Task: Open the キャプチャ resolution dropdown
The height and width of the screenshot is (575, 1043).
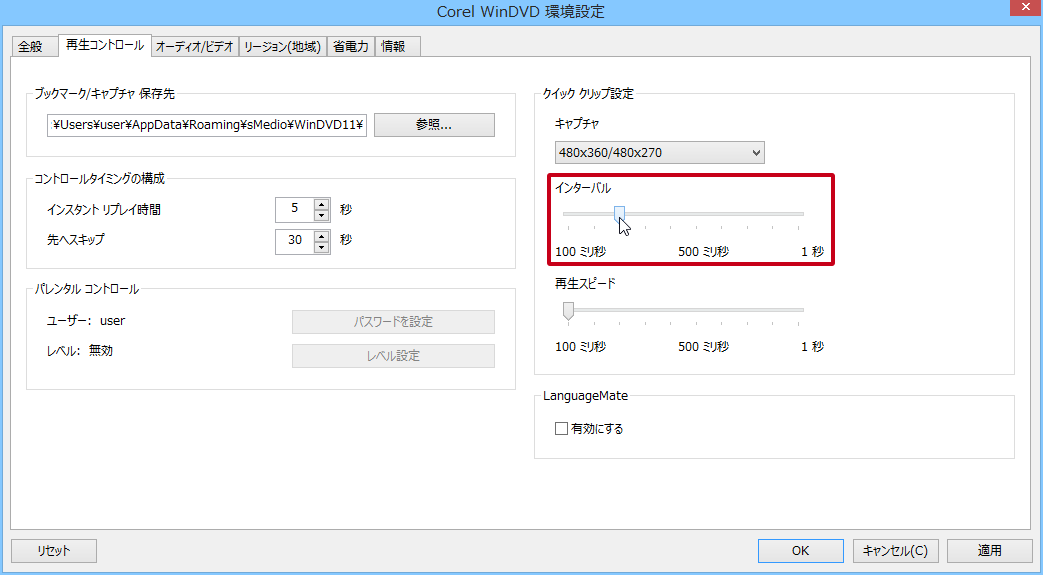Action: pyautogui.click(x=659, y=152)
